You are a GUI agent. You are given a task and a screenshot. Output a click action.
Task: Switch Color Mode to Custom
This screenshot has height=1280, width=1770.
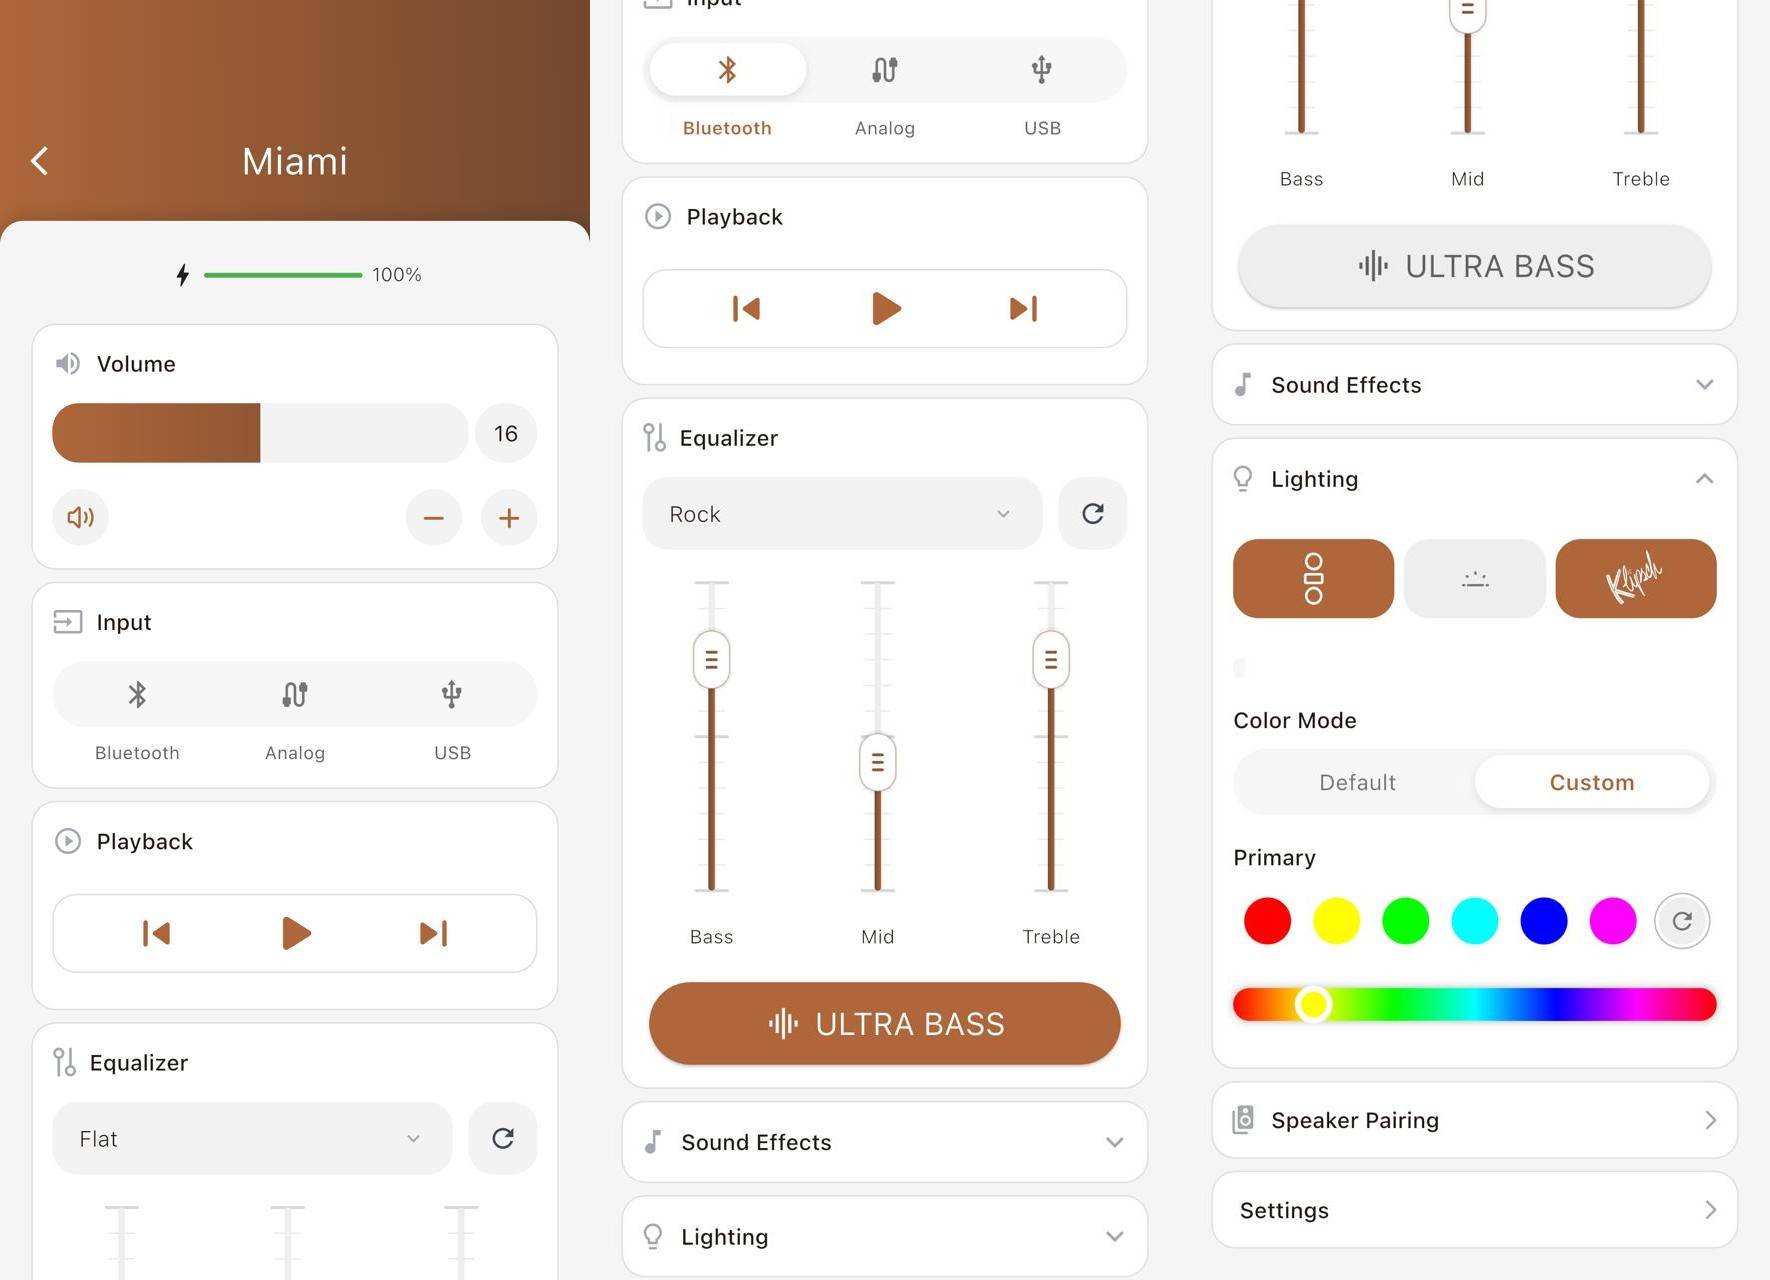(x=1592, y=782)
